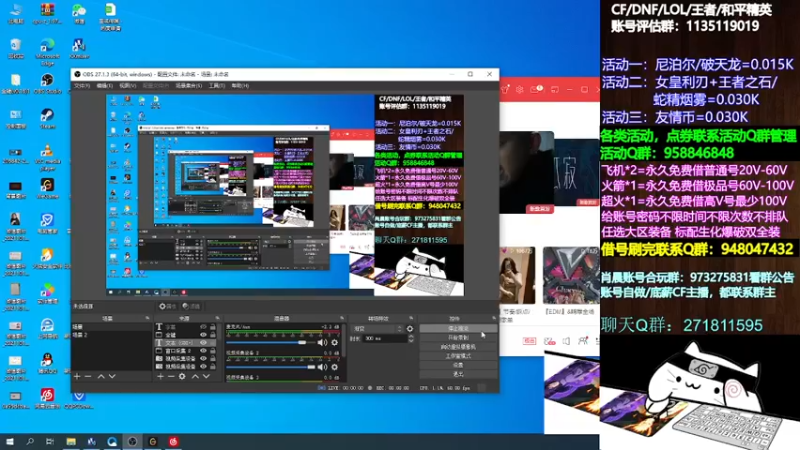This screenshot has width=800, height=450.
Task: Select 场景 2 in the scenes list
Action: tap(111, 335)
